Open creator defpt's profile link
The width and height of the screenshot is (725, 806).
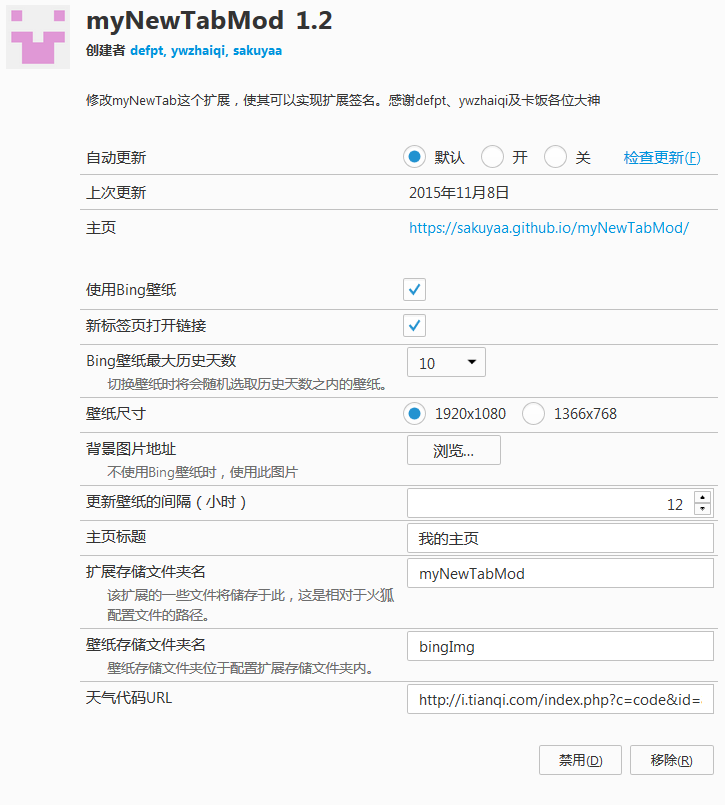pyautogui.click(x=147, y=50)
